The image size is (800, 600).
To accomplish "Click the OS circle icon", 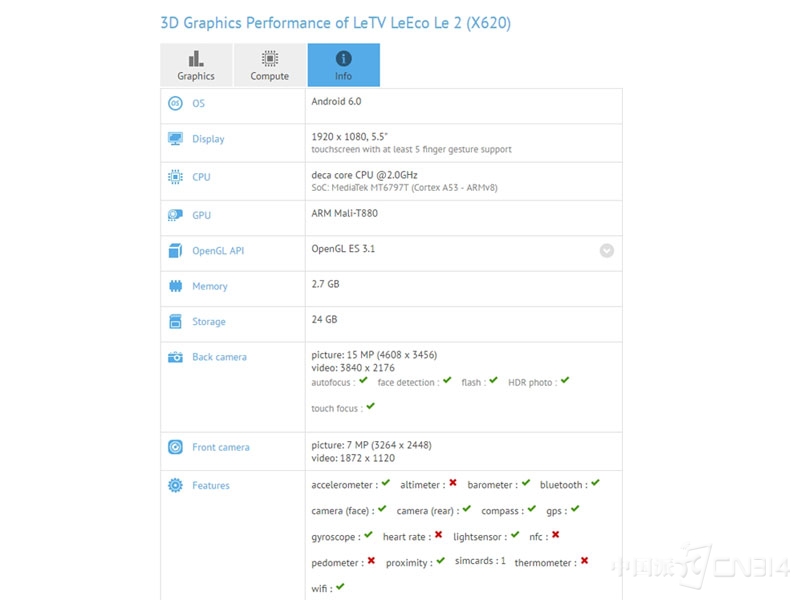I will pyautogui.click(x=175, y=103).
